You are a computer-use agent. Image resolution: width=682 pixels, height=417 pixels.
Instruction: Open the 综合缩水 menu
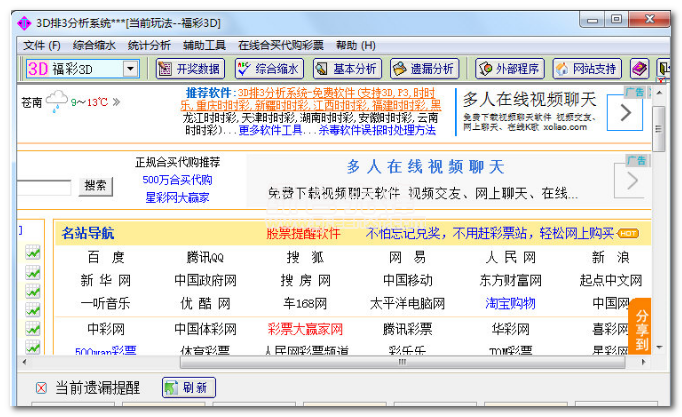pos(94,45)
